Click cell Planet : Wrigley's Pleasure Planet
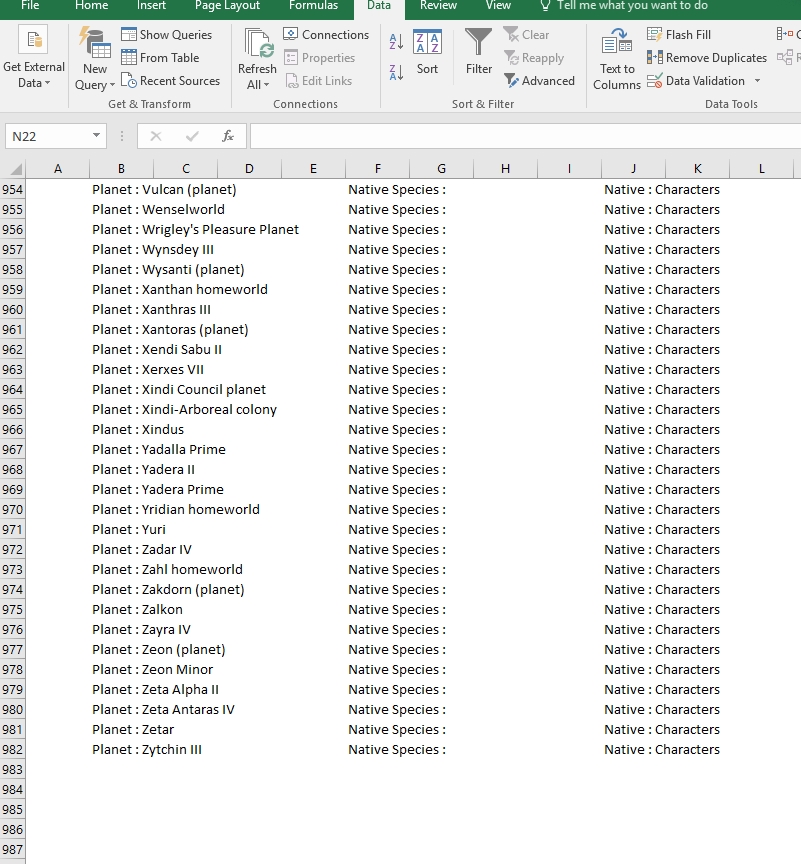 (196, 229)
